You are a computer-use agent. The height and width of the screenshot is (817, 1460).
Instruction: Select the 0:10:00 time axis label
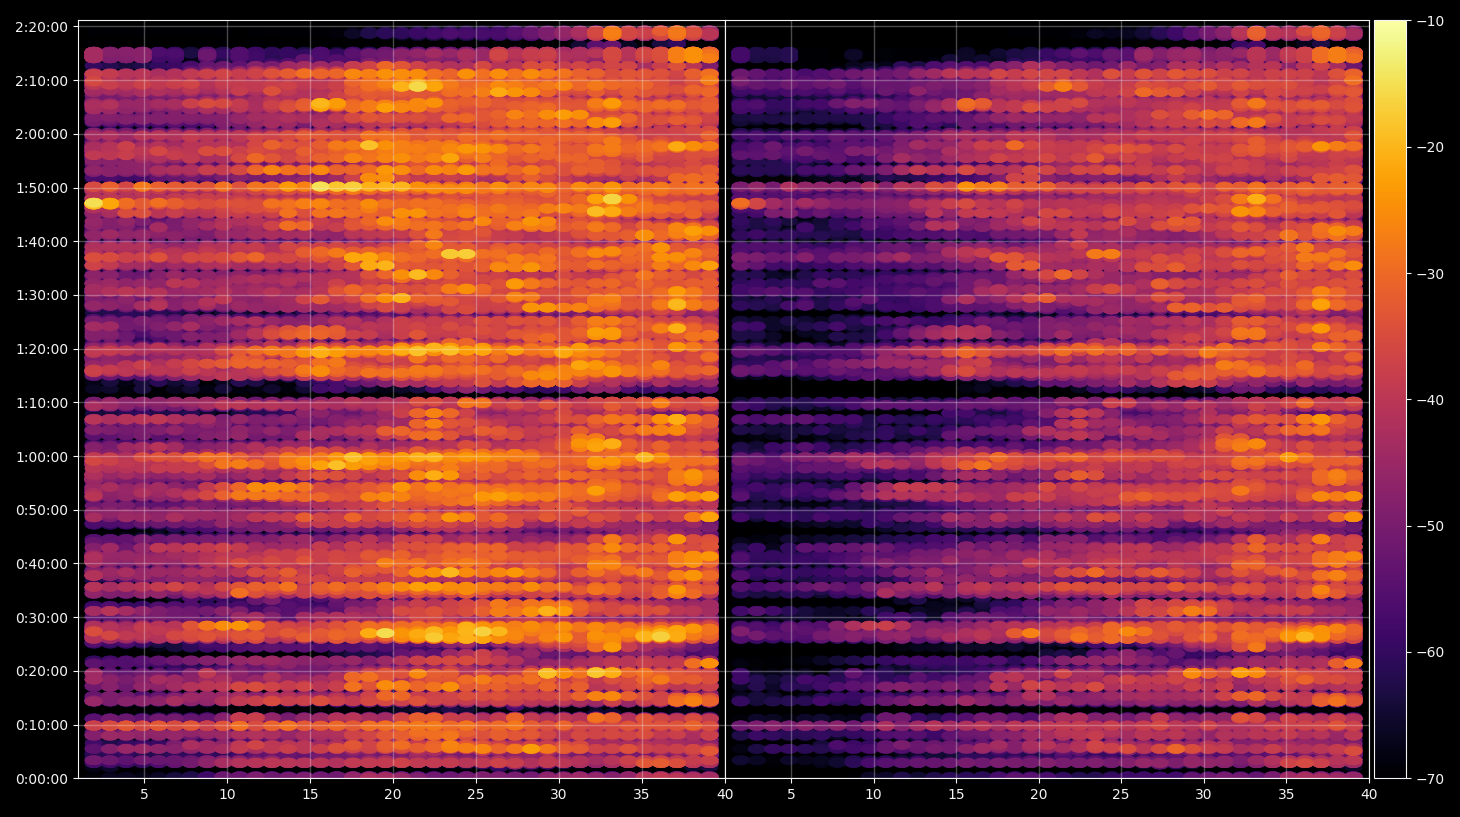(42, 725)
